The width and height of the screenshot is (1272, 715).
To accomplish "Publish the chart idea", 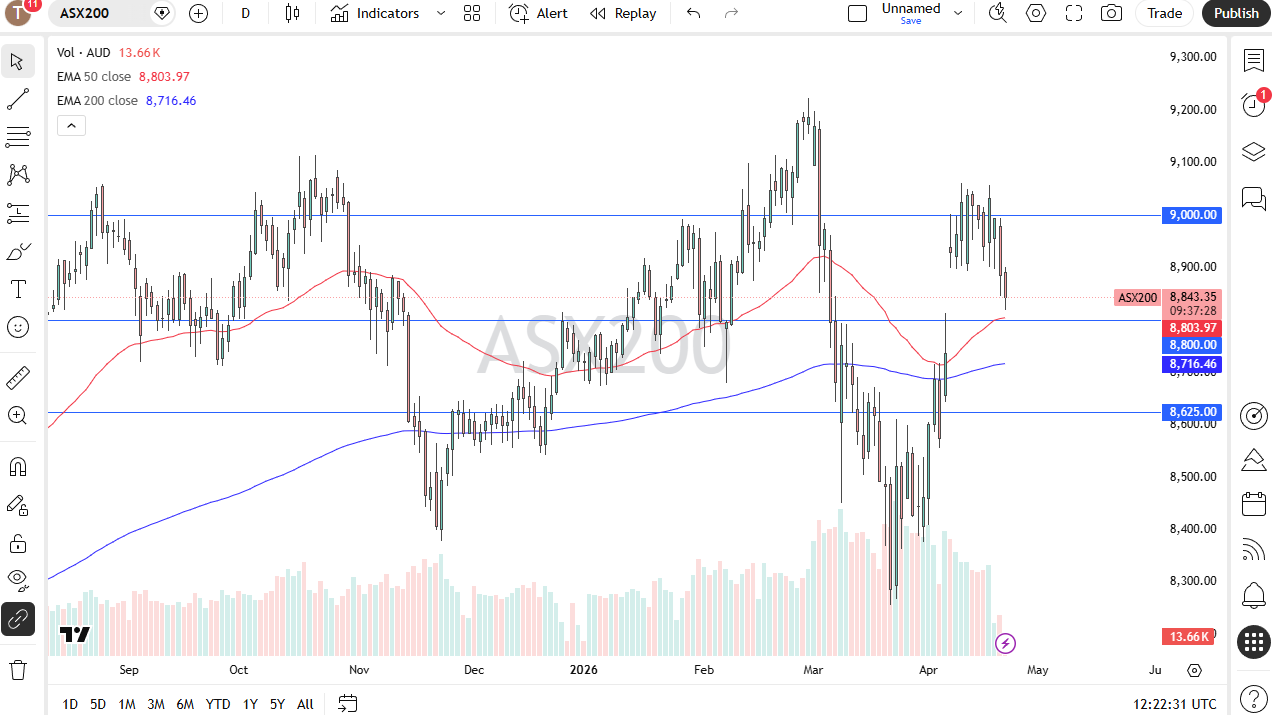I will coord(1236,13).
